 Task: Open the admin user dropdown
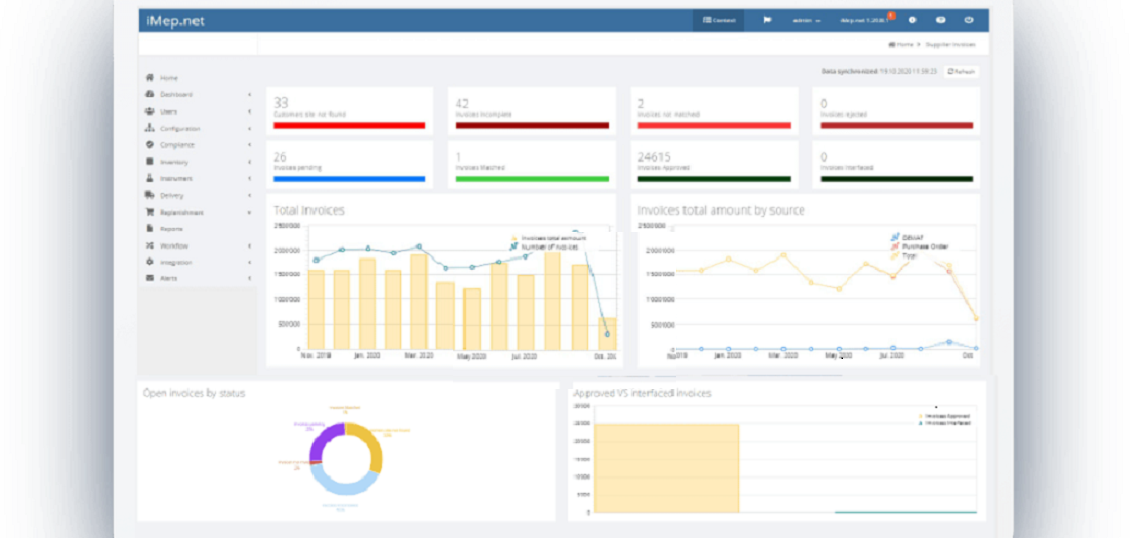point(806,21)
